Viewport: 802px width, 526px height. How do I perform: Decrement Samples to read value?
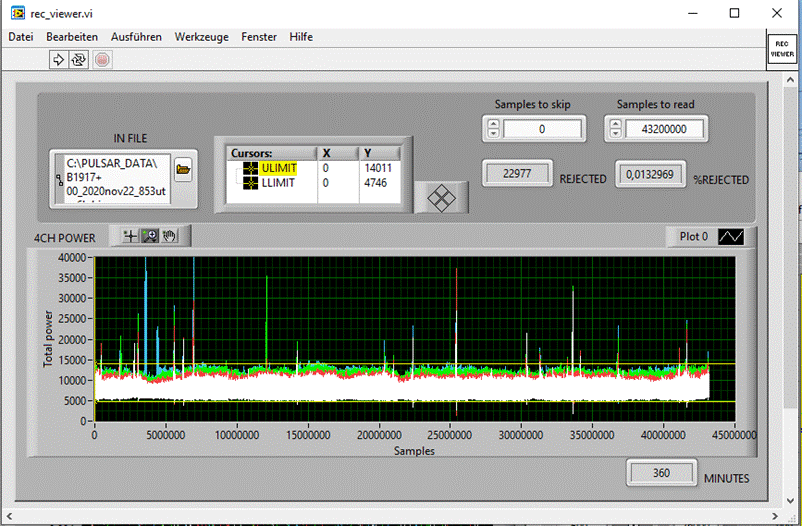coord(615,133)
